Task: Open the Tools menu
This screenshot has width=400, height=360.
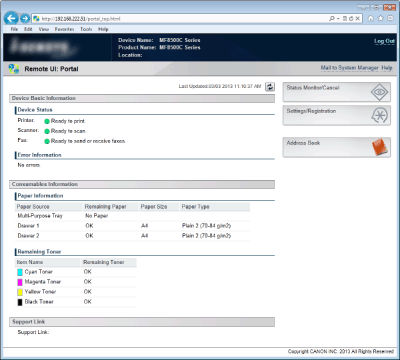Action: [86, 29]
